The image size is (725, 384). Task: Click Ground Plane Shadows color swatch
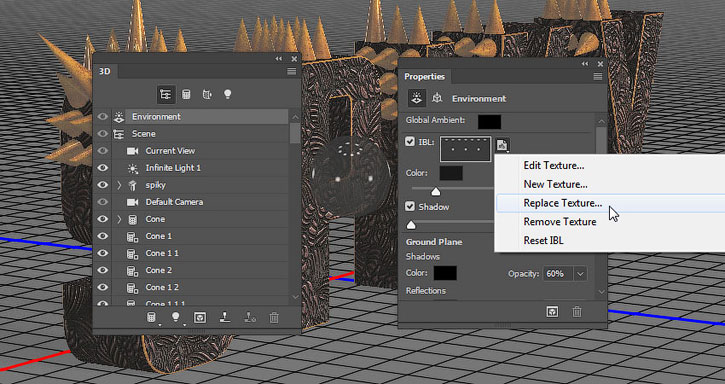tap(445, 273)
